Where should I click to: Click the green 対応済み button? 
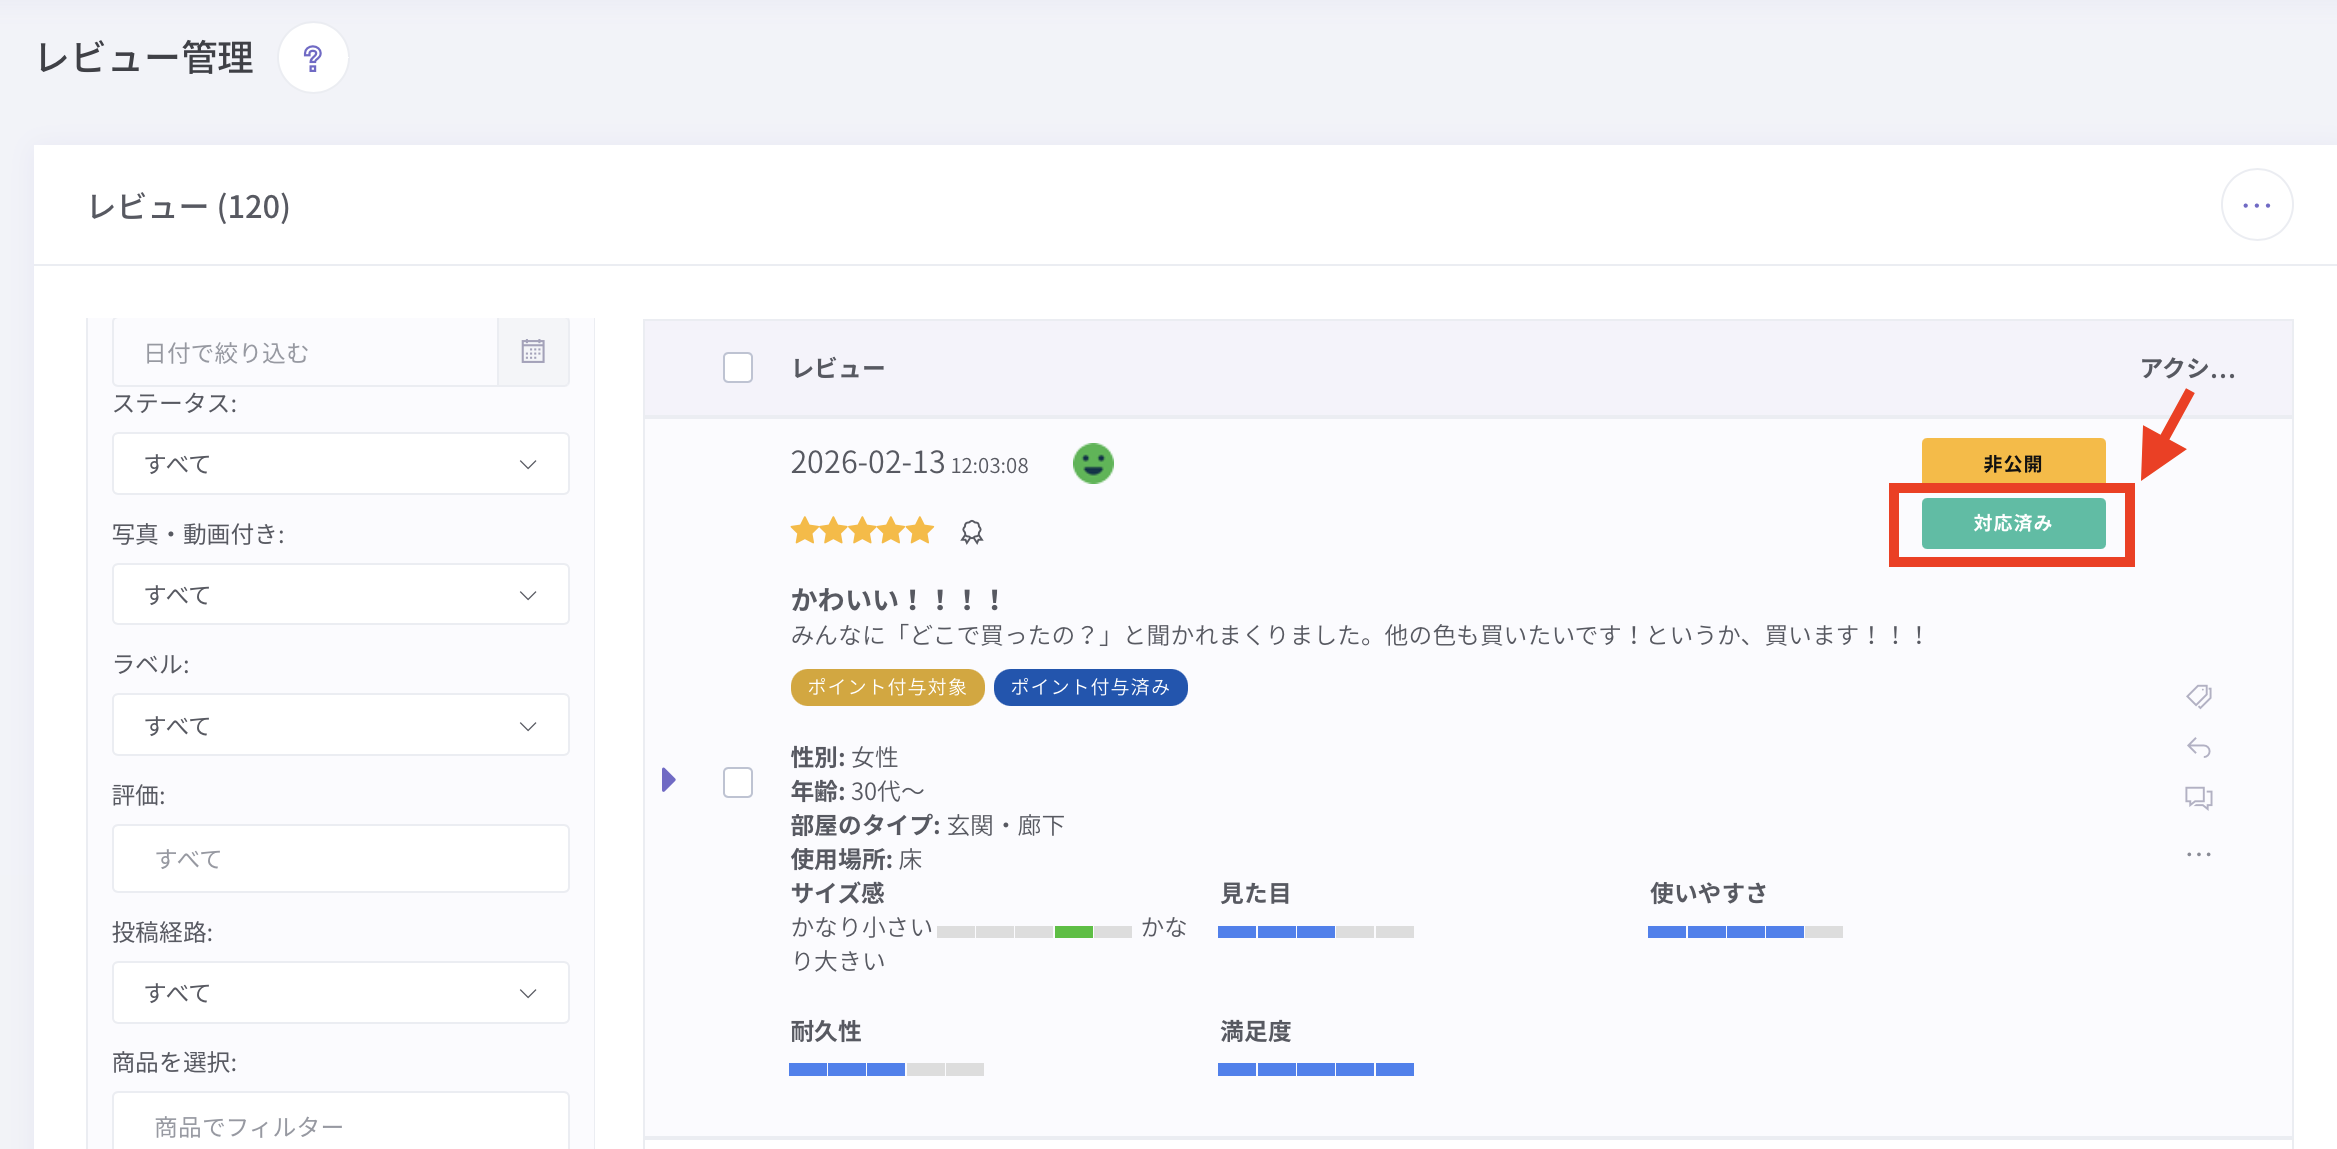[2012, 523]
